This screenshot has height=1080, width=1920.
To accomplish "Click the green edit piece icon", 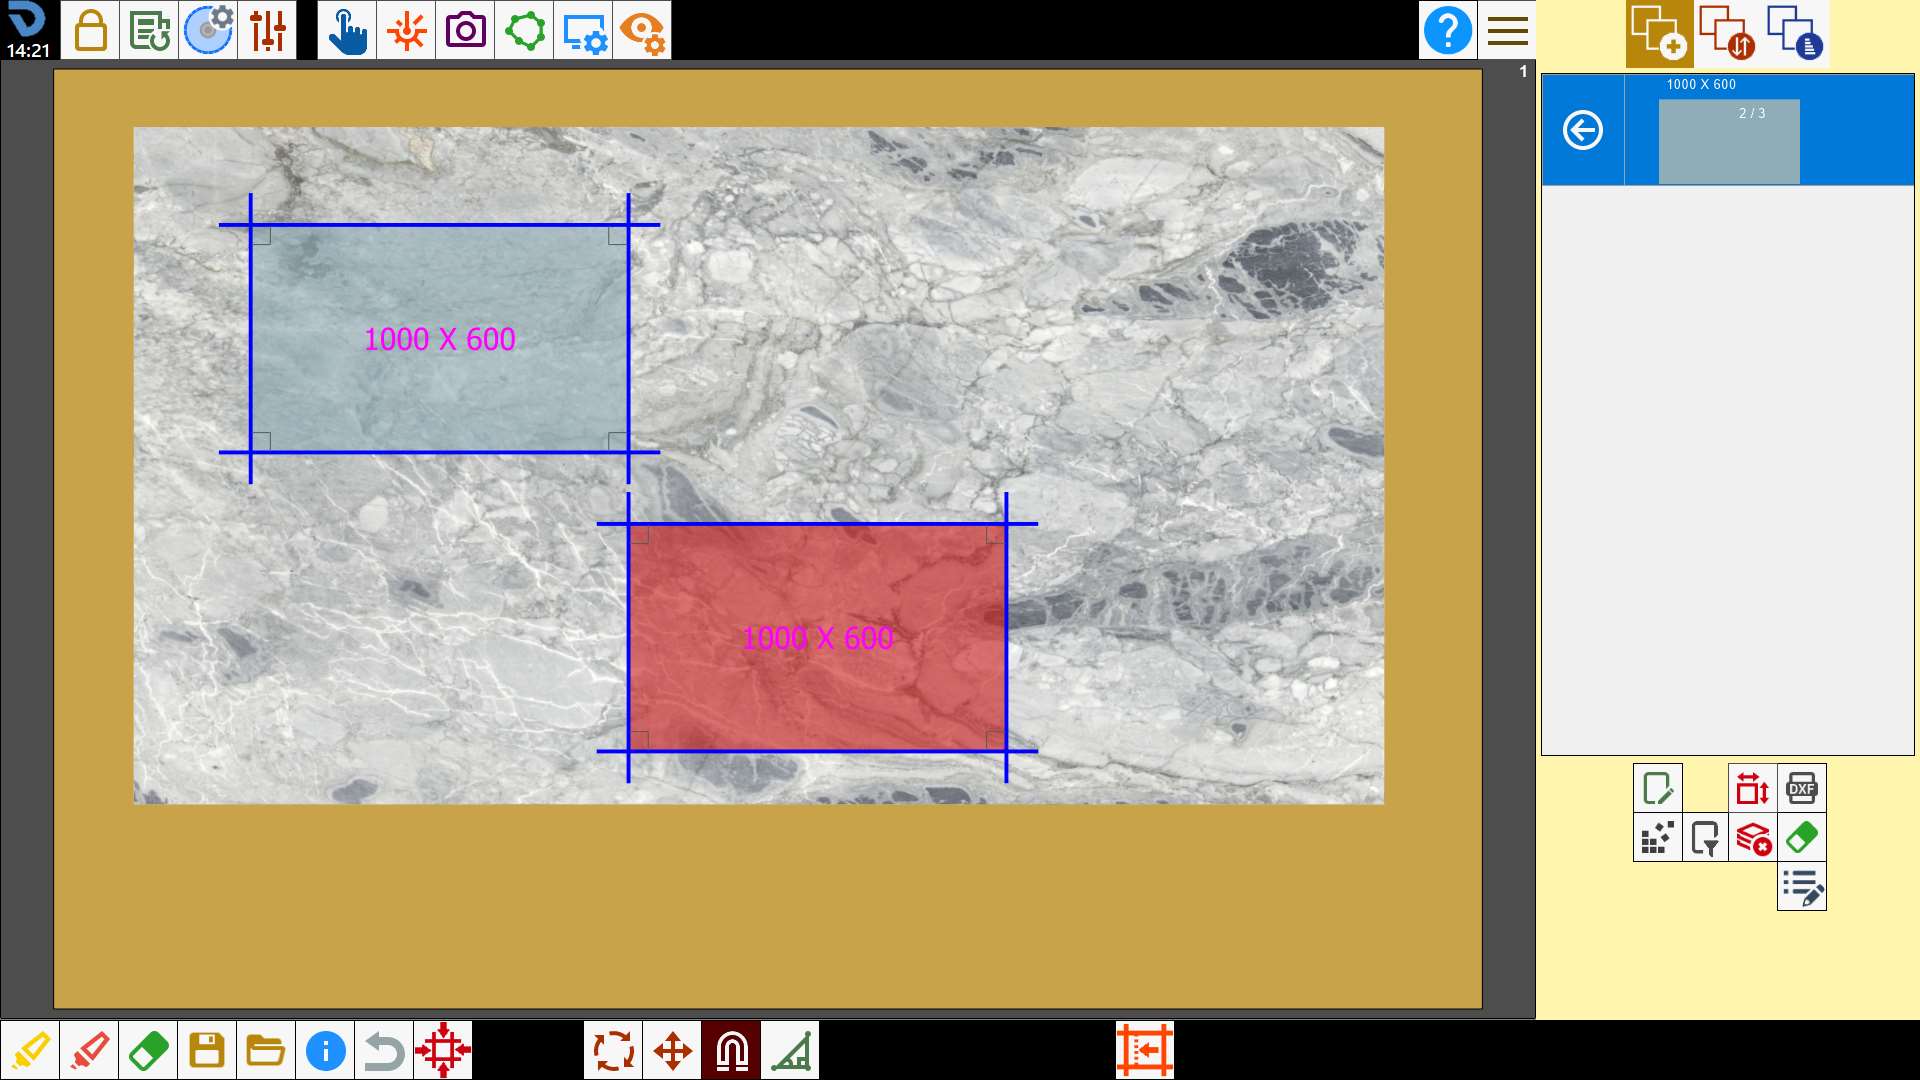I will tap(1657, 788).
